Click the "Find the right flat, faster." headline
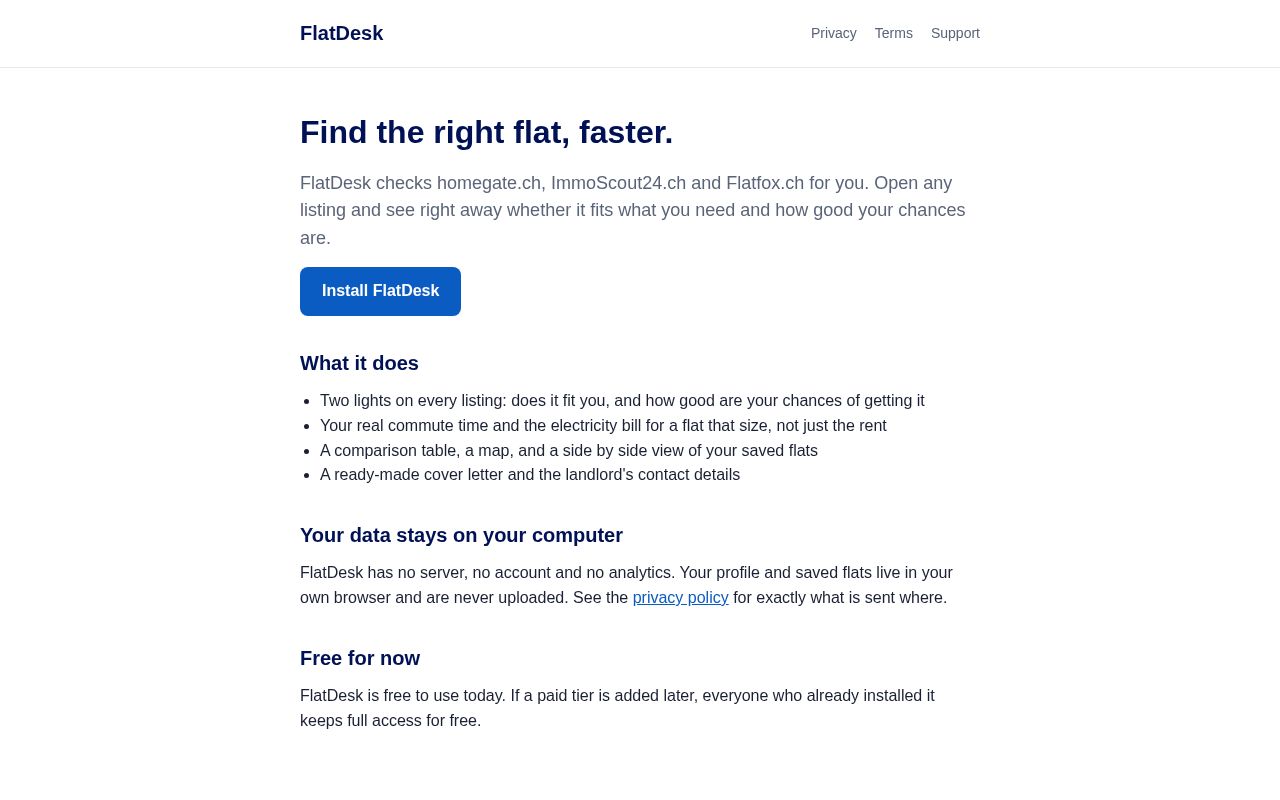This screenshot has width=1280, height=800. [x=486, y=132]
